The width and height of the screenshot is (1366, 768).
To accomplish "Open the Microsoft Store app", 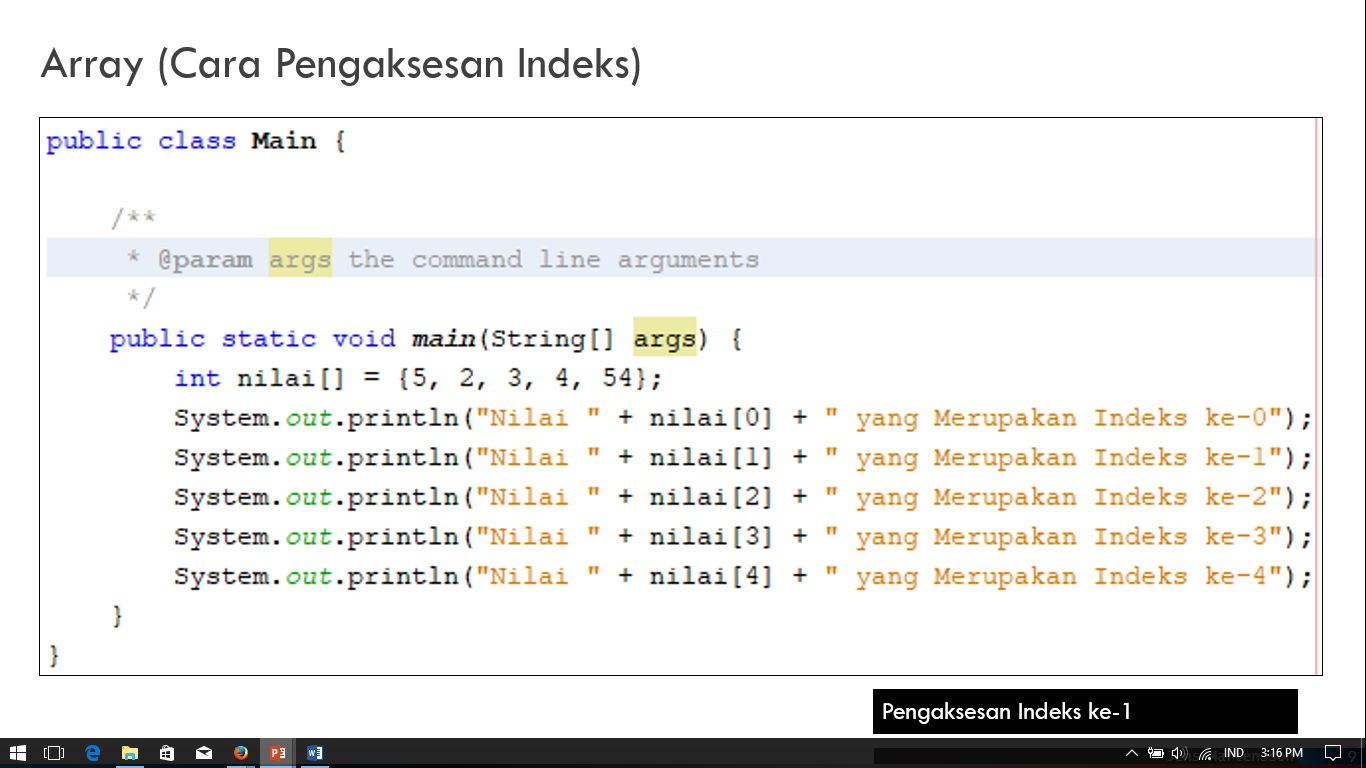I will (x=166, y=752).
